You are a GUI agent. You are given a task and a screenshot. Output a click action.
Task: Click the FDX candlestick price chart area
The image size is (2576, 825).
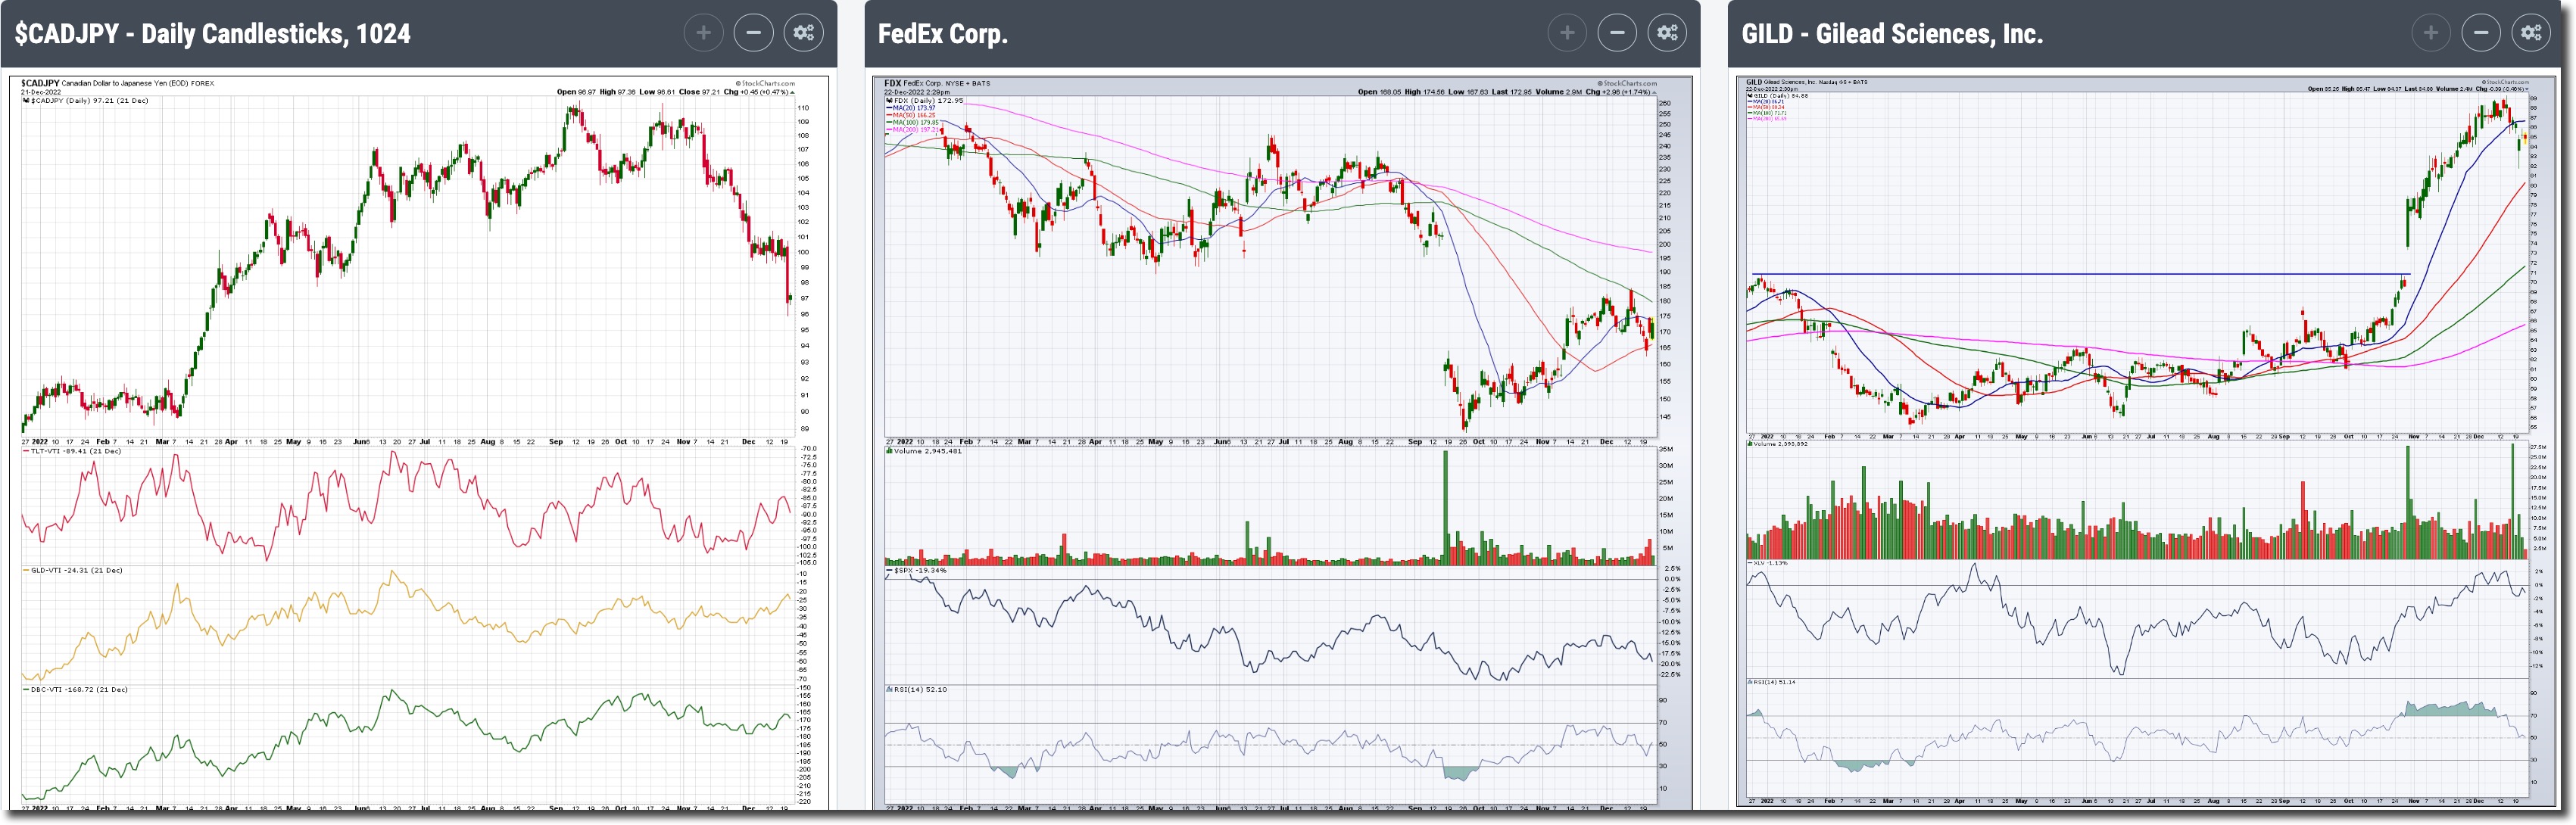pyautogui.click(x=1270, y=265)
